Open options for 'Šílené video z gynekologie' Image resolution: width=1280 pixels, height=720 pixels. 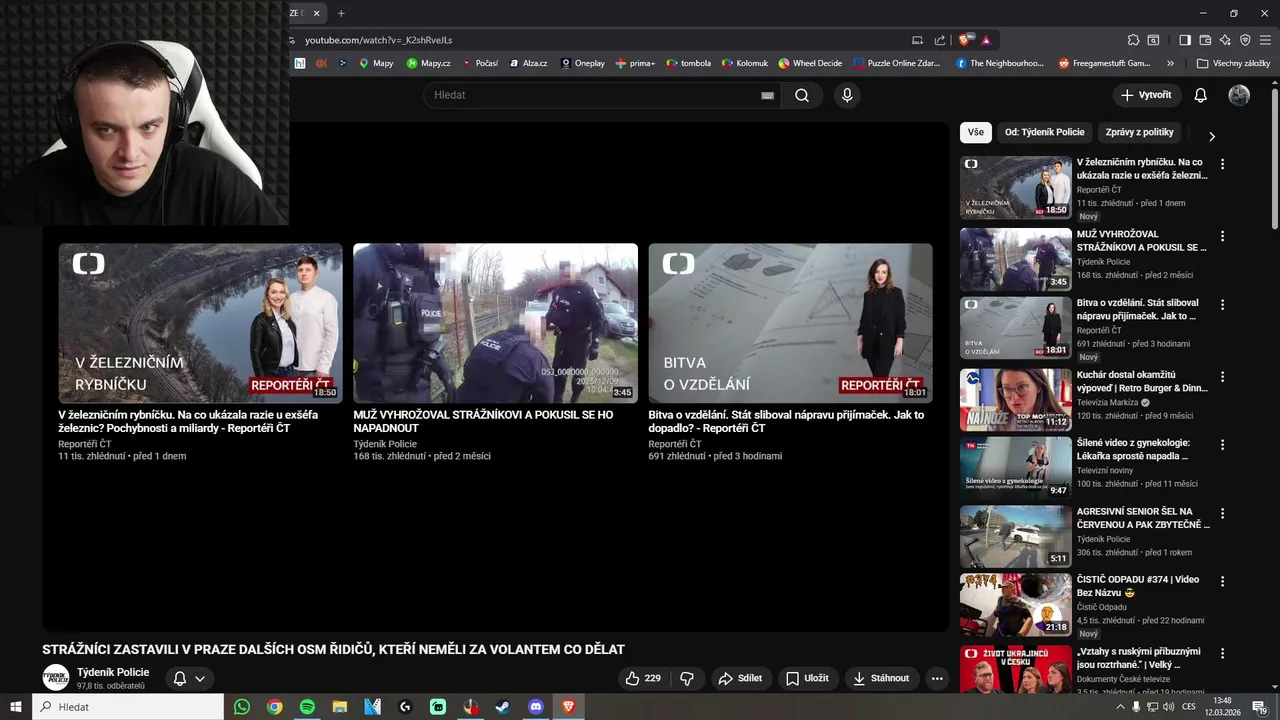point(1222,444)
